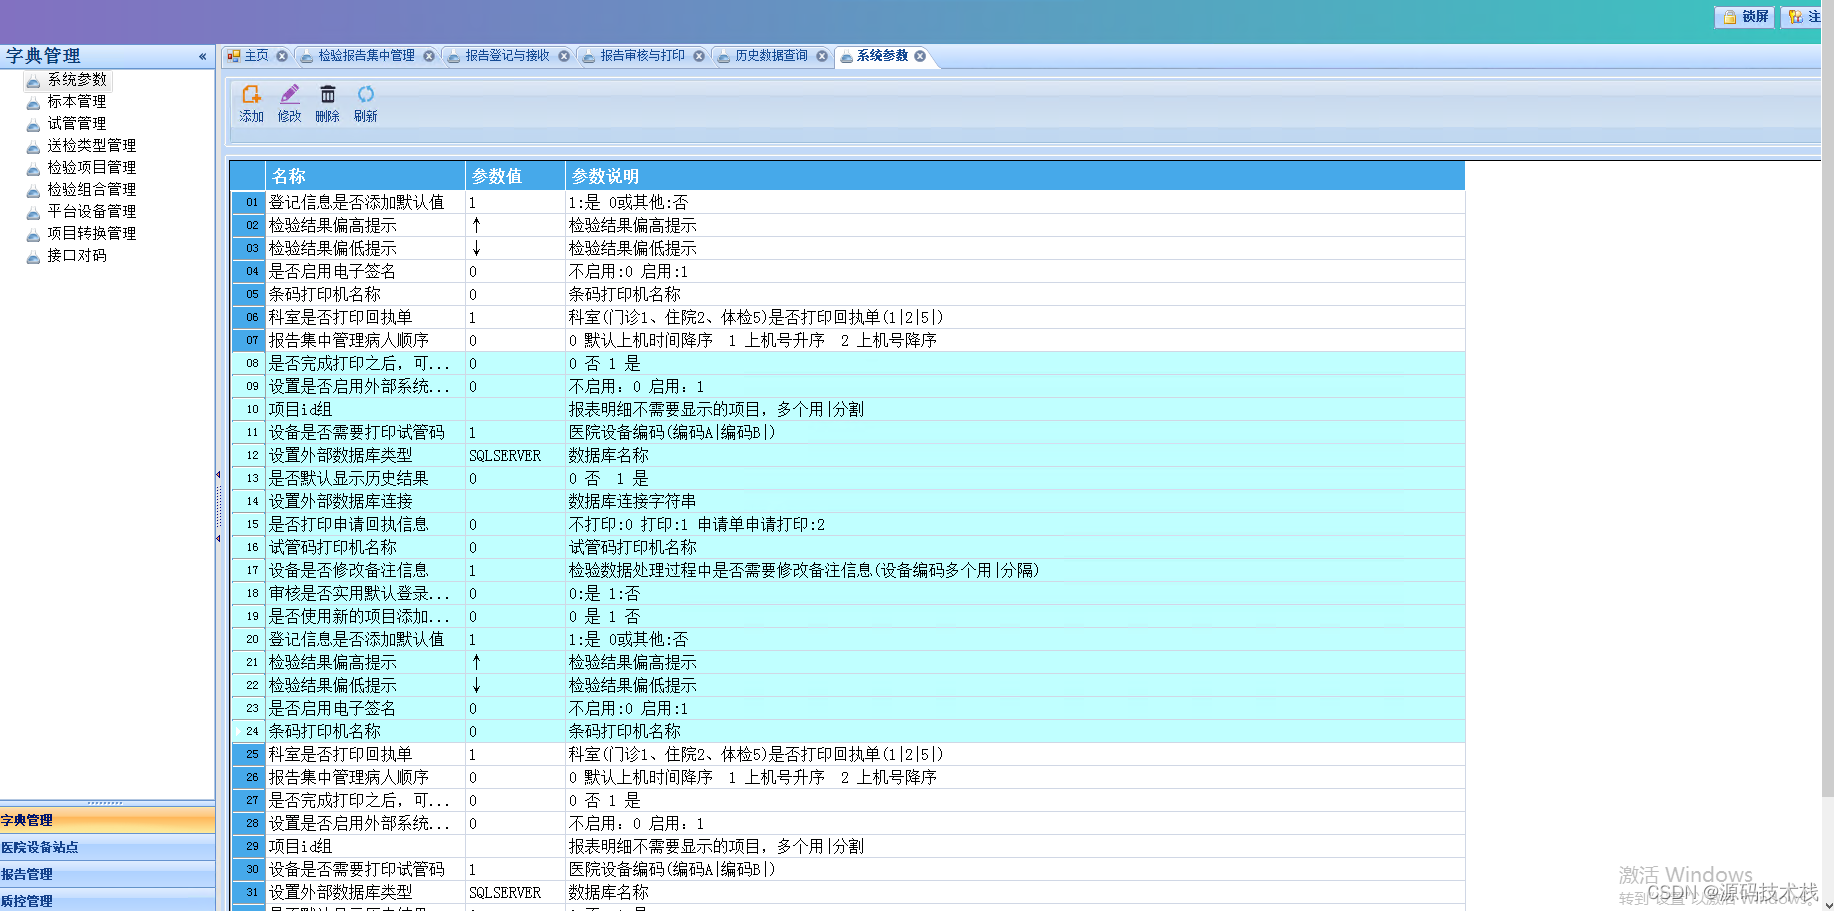The image size is (1834, 911).
Task: Click the icon beside 平台设备管理
Action: pos(34,212)
